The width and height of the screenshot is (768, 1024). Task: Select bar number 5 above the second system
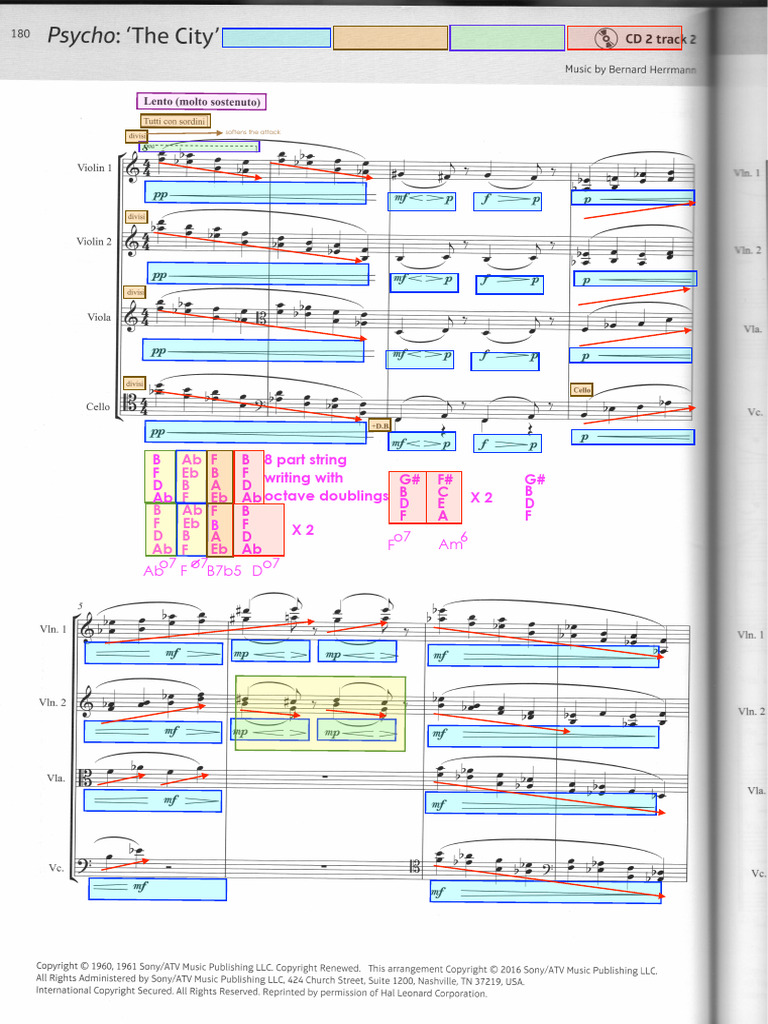click(80, 605)
